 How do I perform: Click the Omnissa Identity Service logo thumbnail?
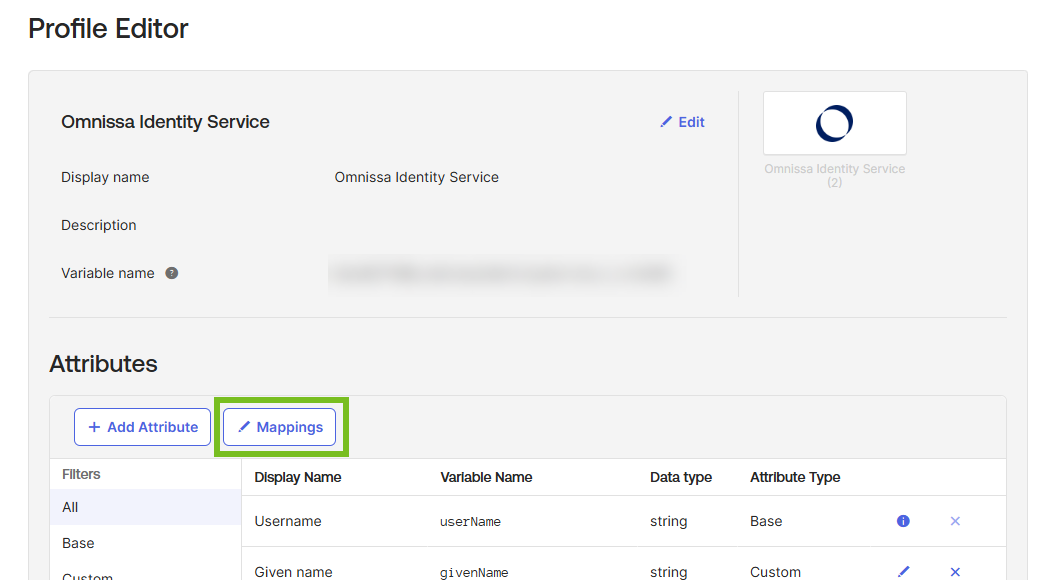pyautogui.click(x=835, y=123)
